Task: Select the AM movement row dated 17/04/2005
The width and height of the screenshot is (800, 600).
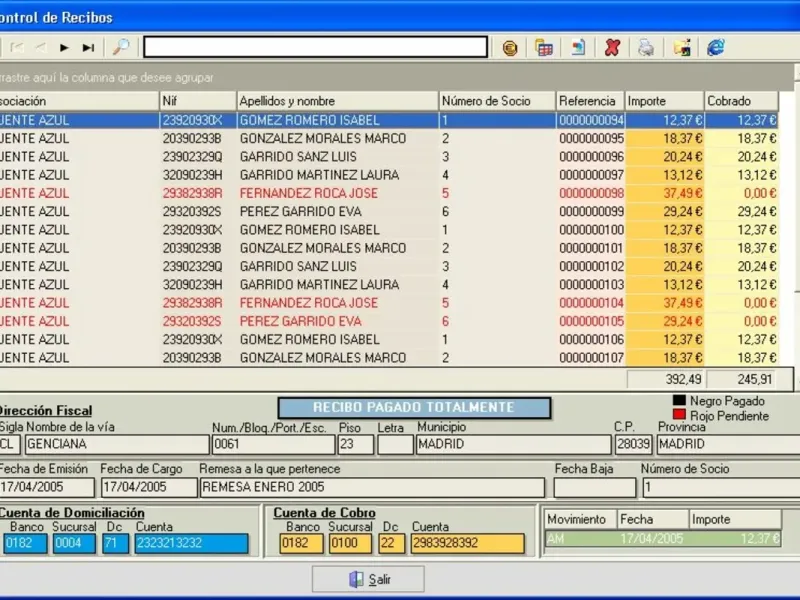Action: tap(663, 538)
